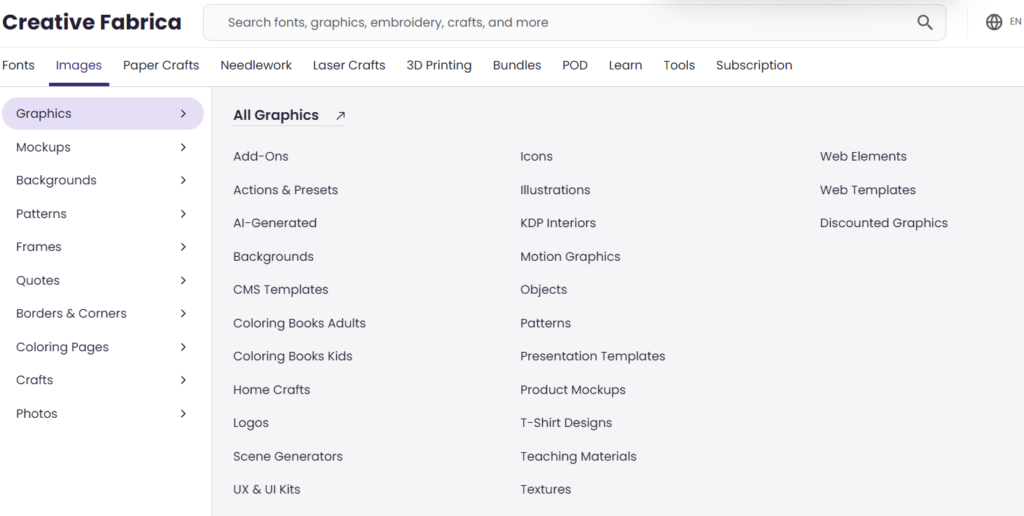Expand the Quotes category chevron
The image size is (1024, 516).
[x=184, y=281]
